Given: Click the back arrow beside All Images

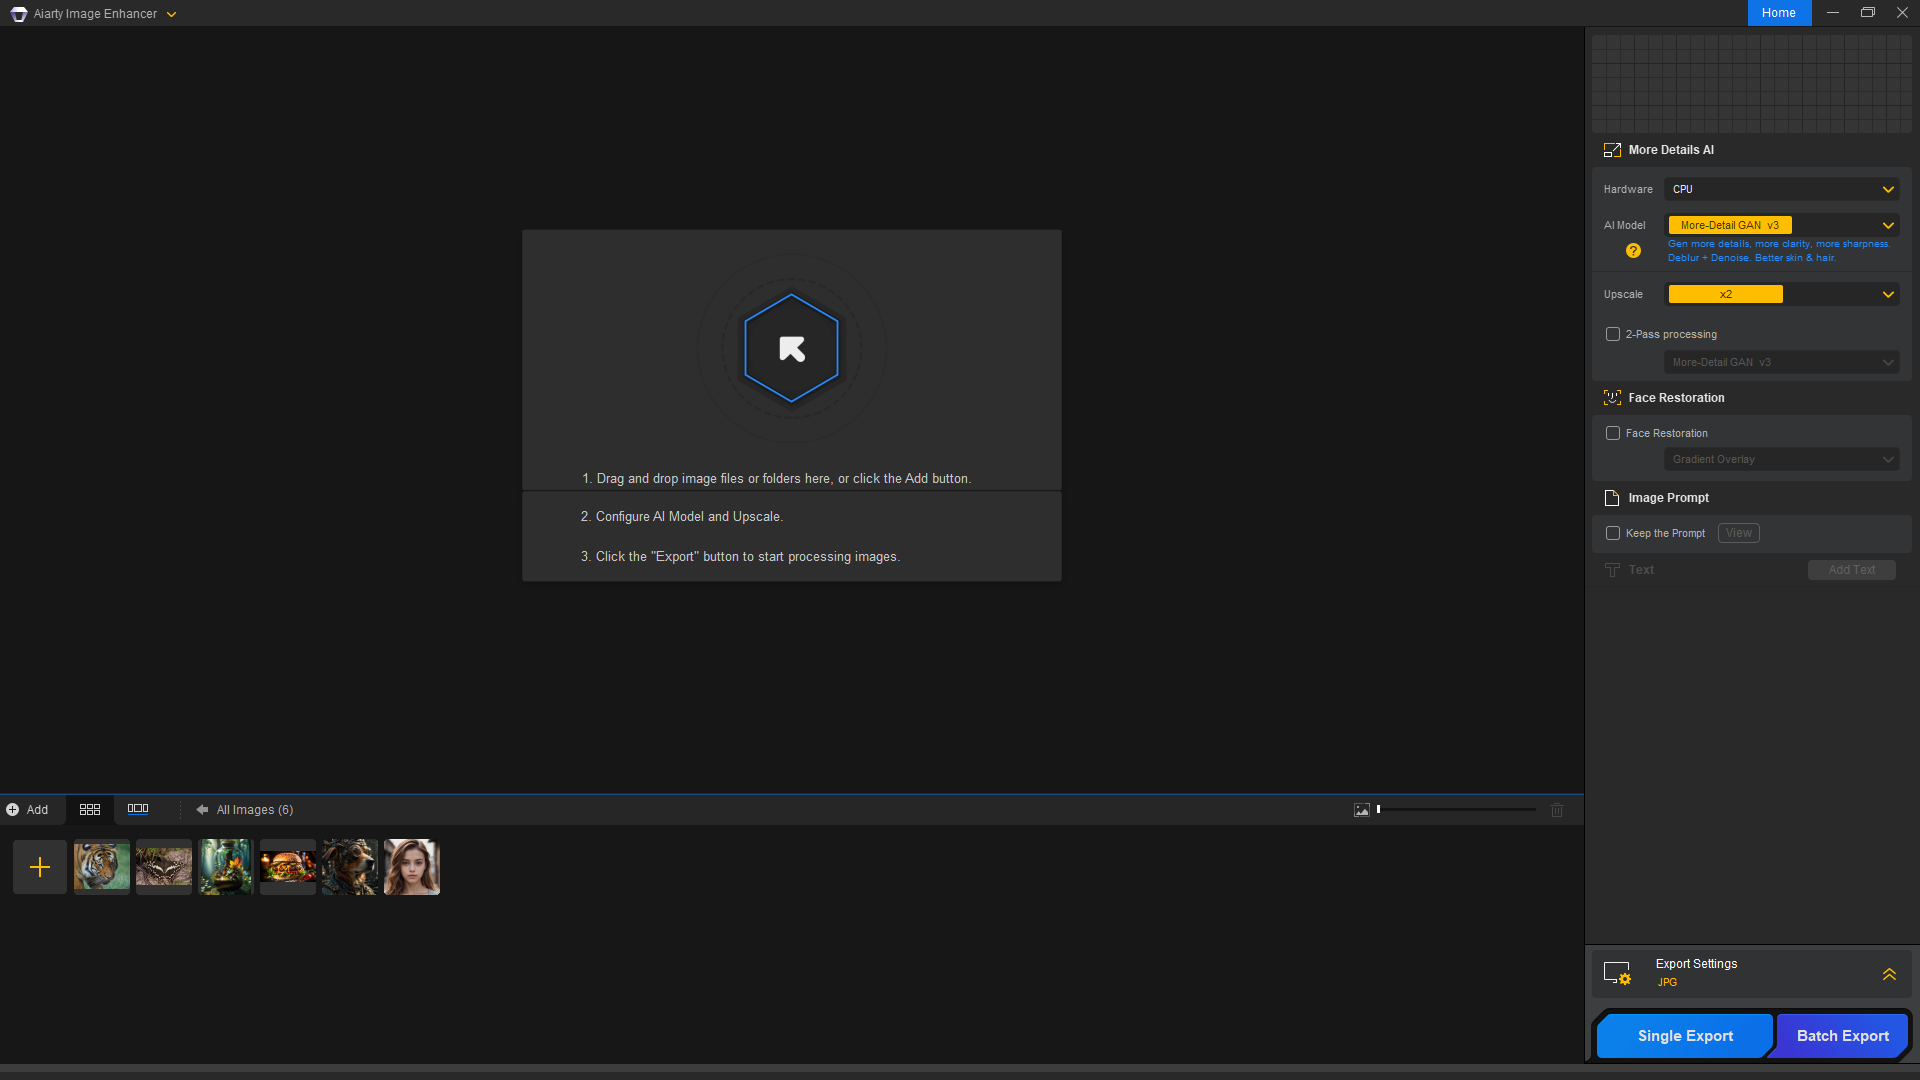Looking at the screenshot, I should (202, 810).
